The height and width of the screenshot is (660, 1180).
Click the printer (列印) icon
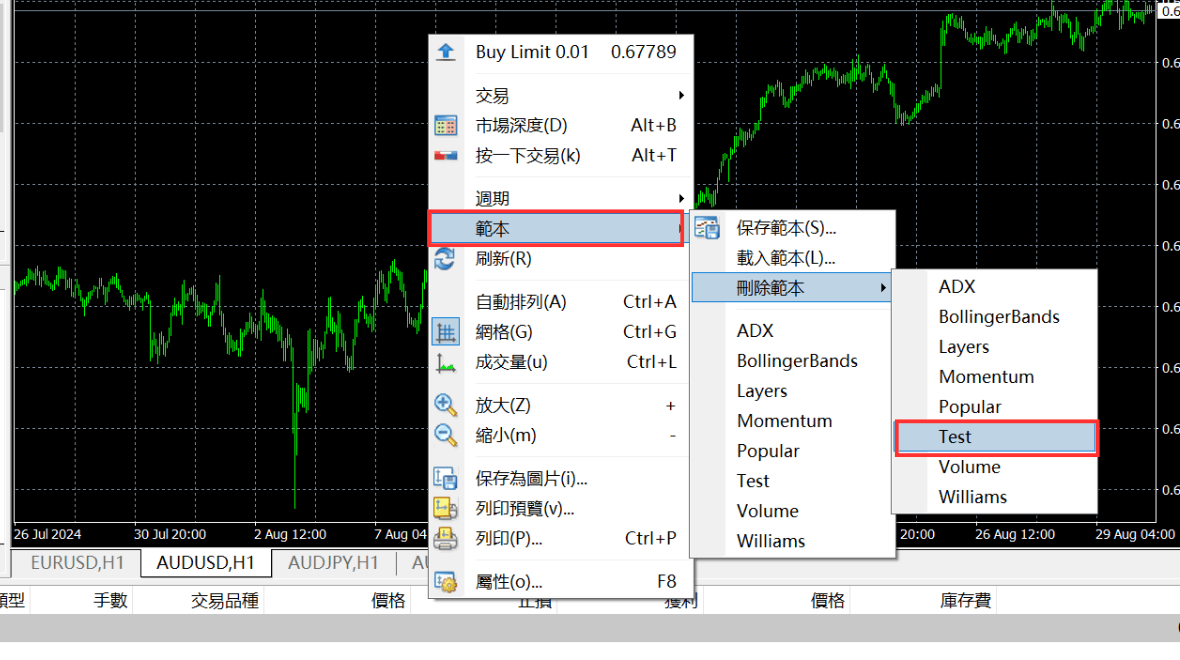446,538
